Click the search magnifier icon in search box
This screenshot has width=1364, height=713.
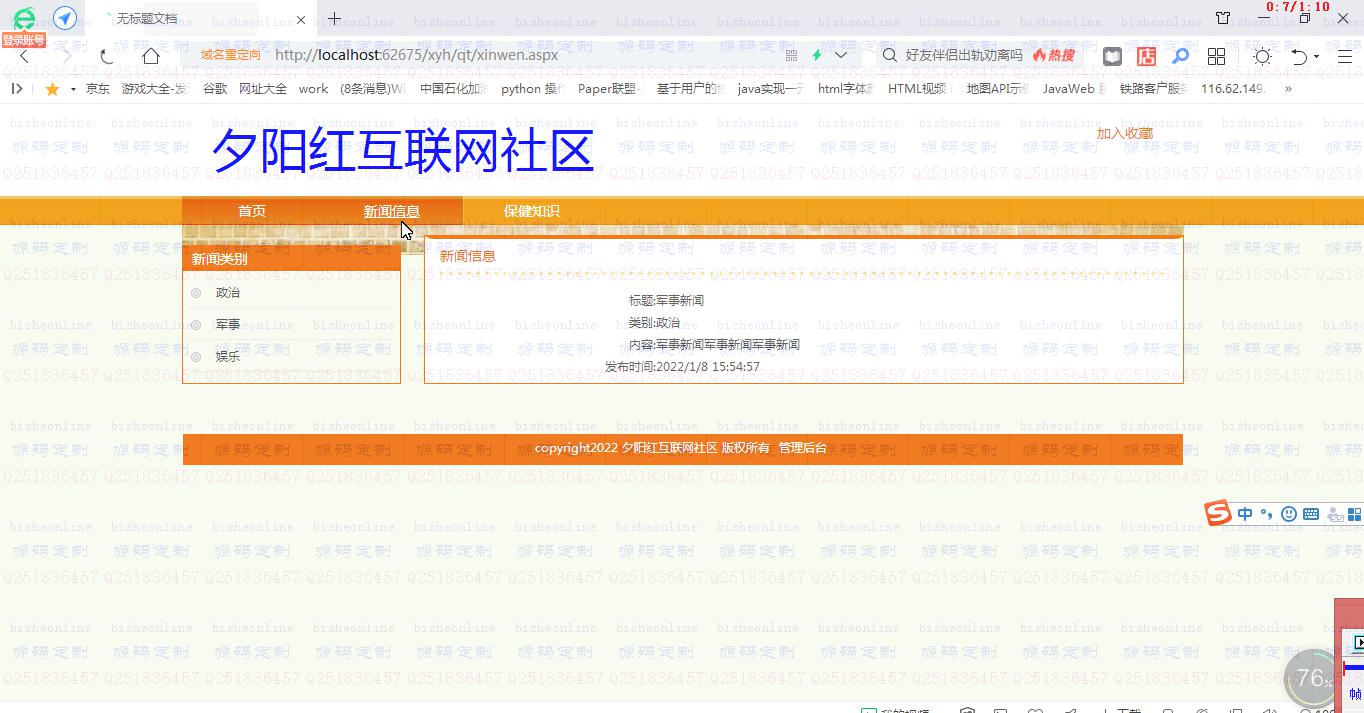(x=889, y=56)
